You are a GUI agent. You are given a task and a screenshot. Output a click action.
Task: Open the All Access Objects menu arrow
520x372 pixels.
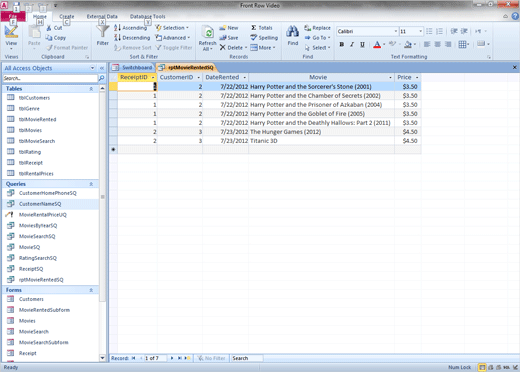(92, 68)
